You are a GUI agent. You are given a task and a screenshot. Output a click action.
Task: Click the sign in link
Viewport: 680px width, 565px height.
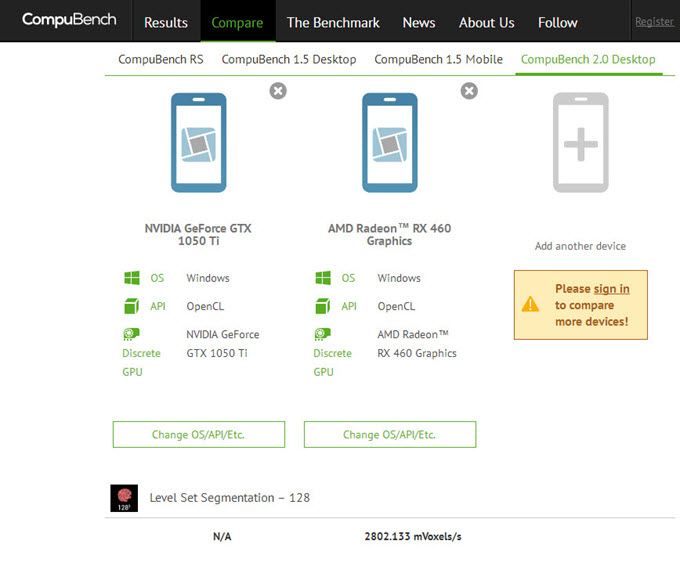pos(611,289)
